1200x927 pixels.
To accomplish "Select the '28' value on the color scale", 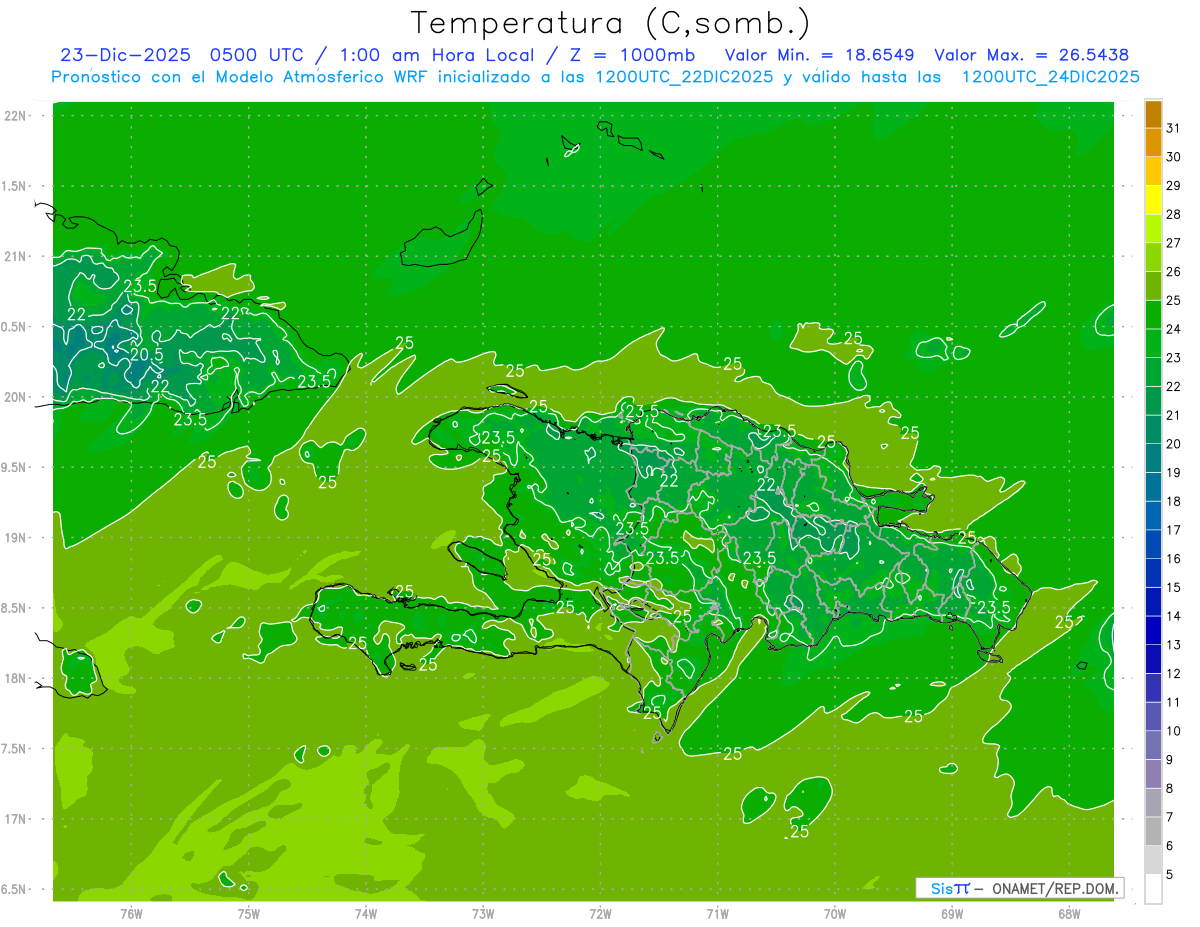I will (1173, 214).
